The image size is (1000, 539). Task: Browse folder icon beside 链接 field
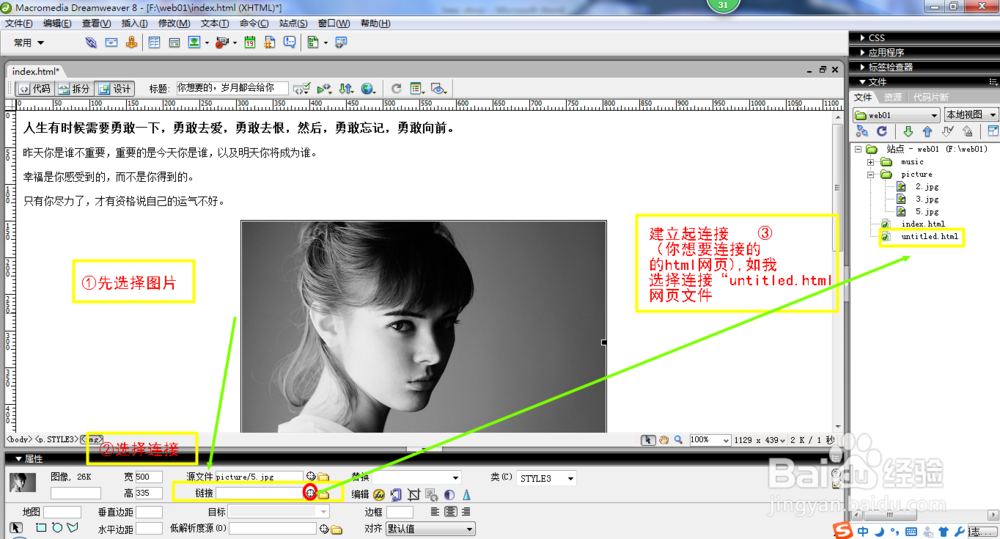pos(324,494)
